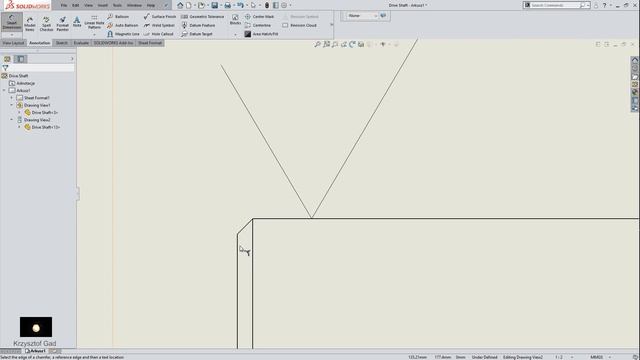Image resolution: width=640 pixels, height=360 pixels.
Task: Open the Blocks tool
Action: tap(235, 19)
